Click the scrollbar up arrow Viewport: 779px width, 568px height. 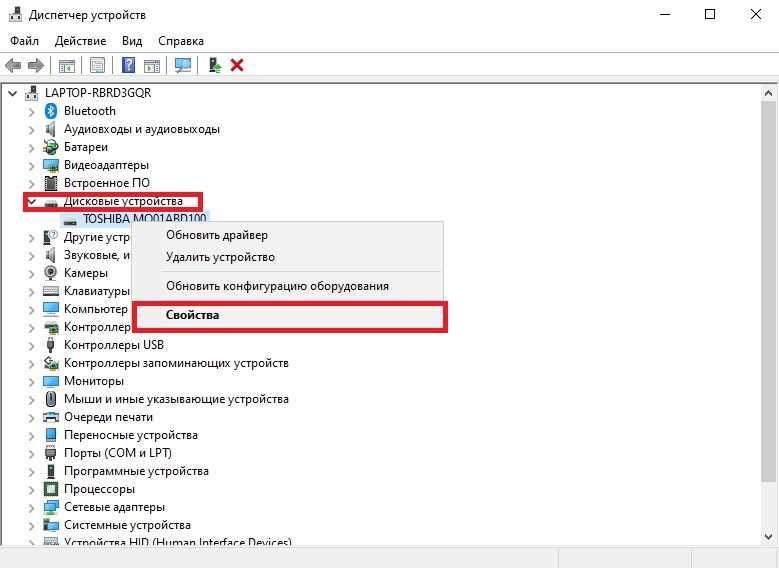point(768,93)
